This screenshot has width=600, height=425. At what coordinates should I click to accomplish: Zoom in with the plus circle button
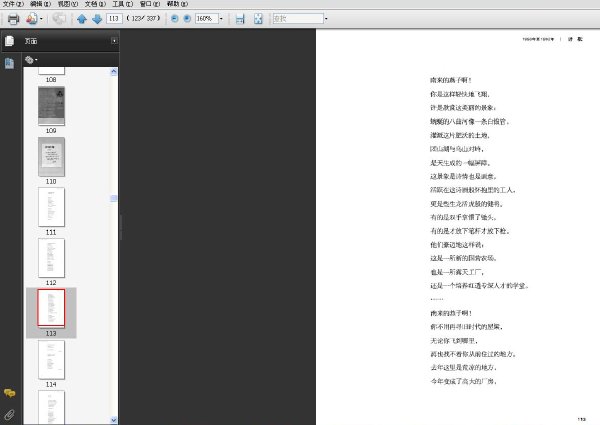click(x=187, y=18)
